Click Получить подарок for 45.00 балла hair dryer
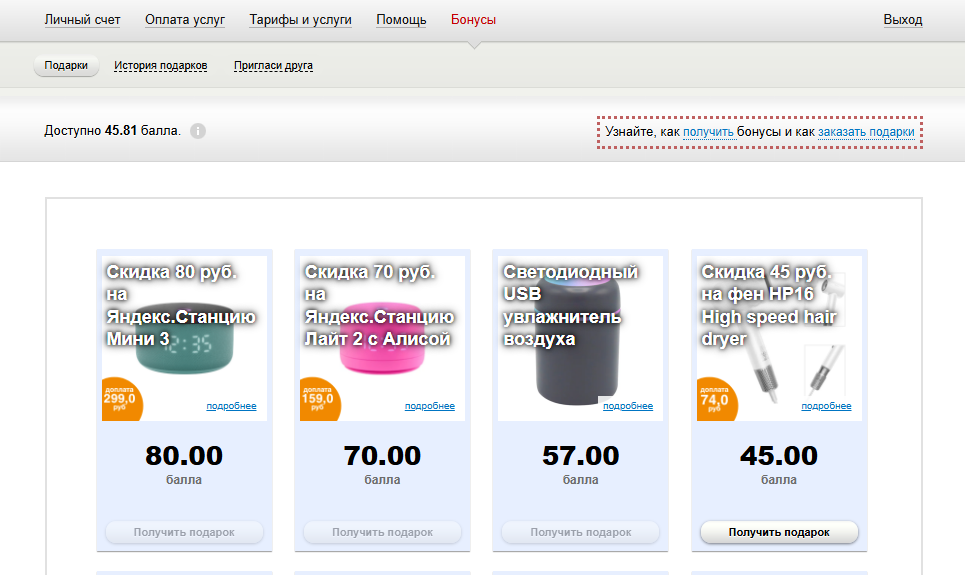965x575 pixels. [779, 532]
